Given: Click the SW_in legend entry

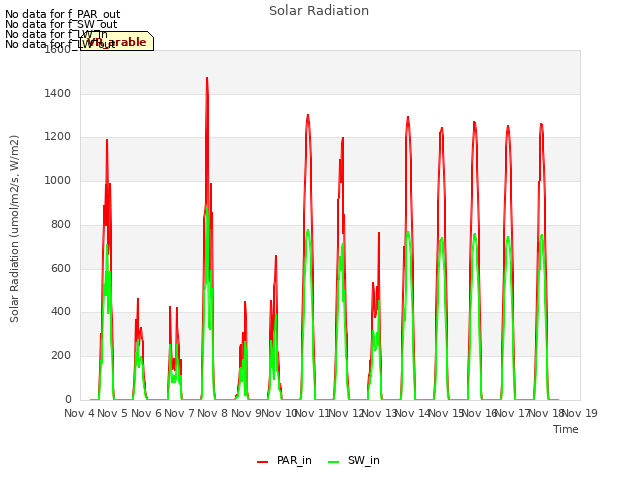Looking at the screenshot, I should pyautogui.click(x=354, y=460).
